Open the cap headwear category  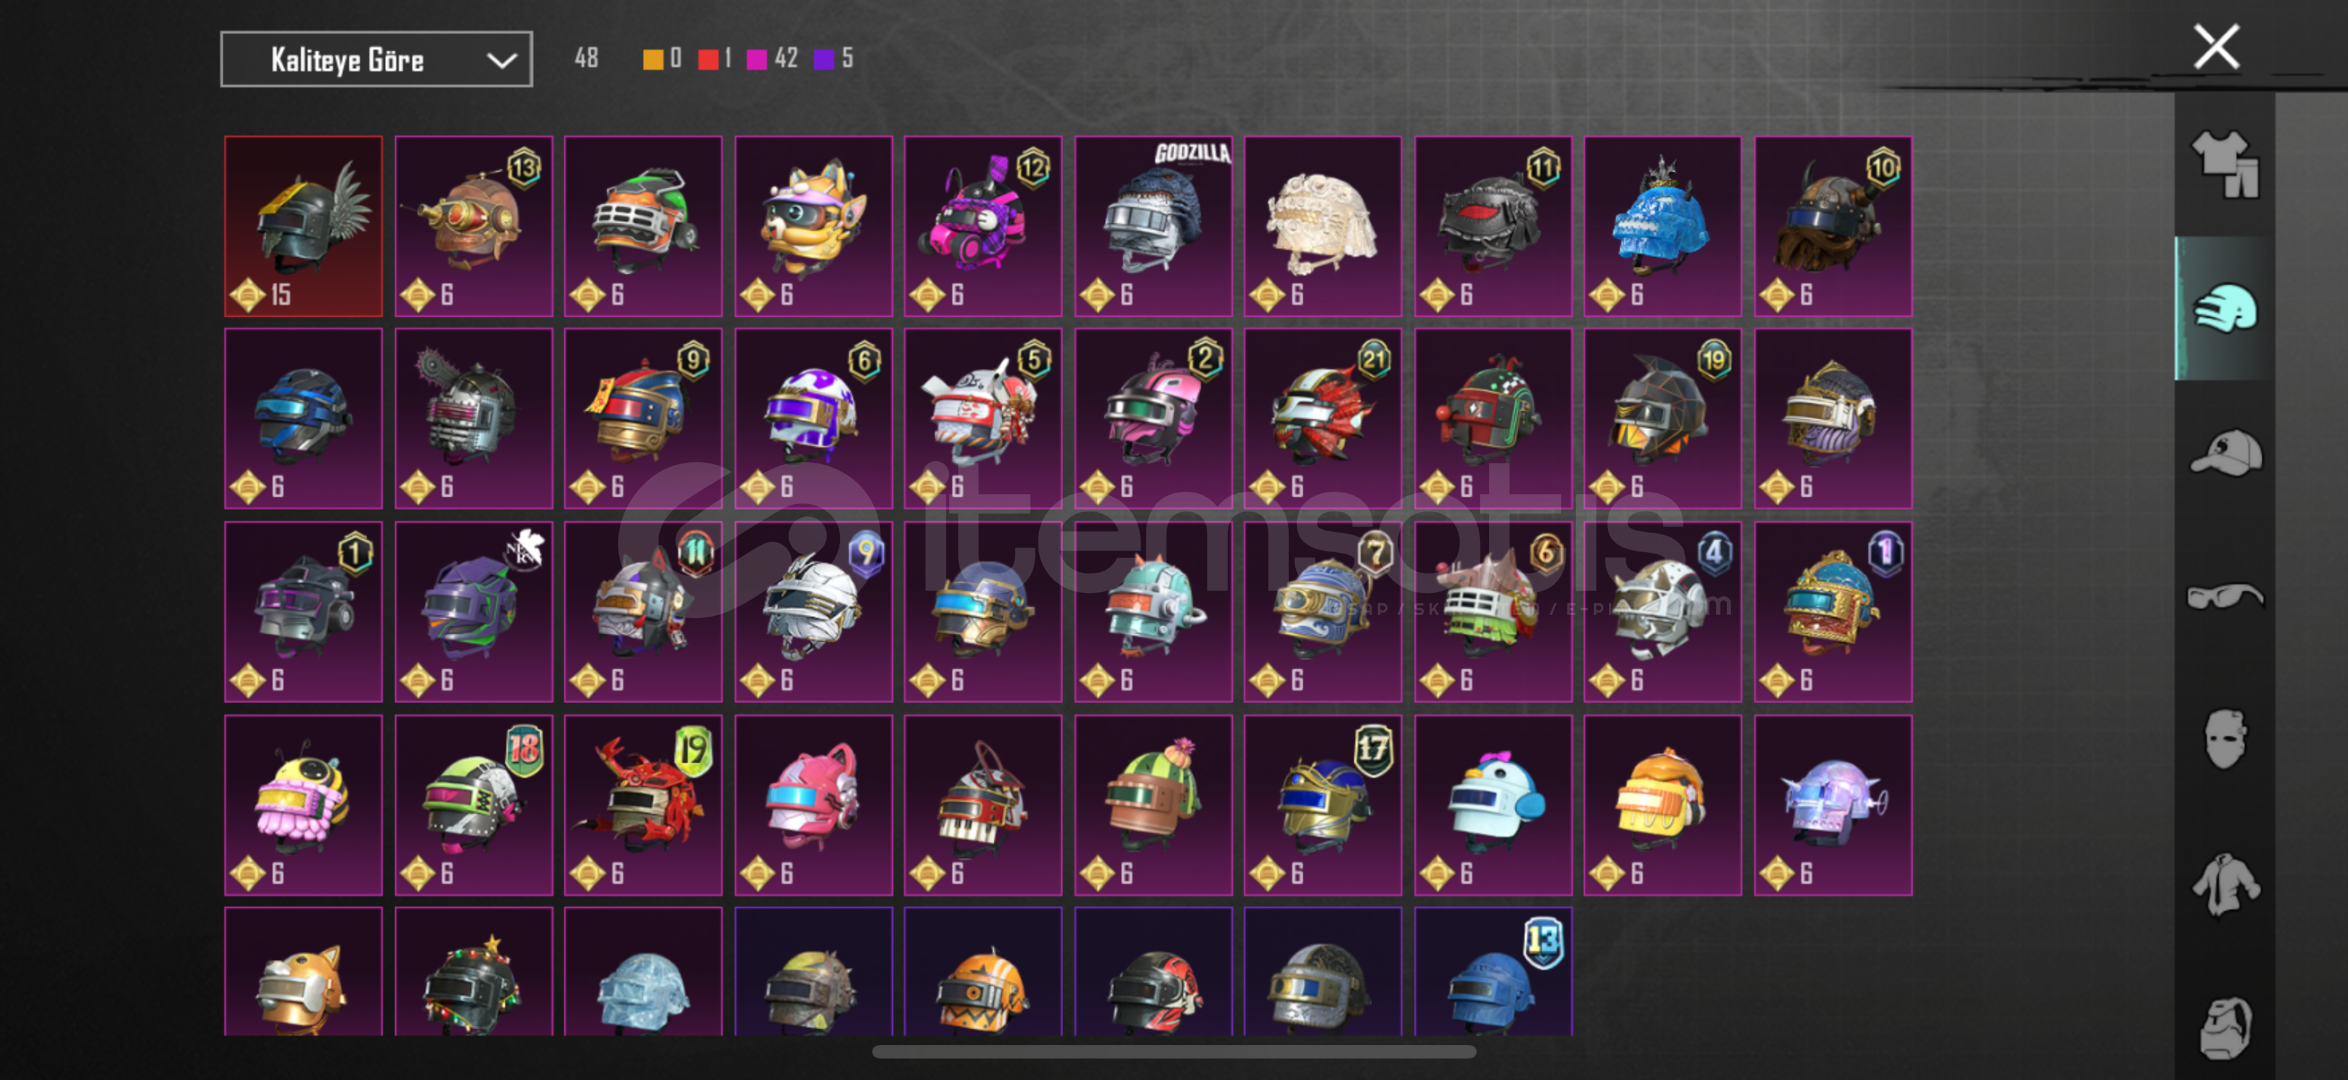point(2225,453)
